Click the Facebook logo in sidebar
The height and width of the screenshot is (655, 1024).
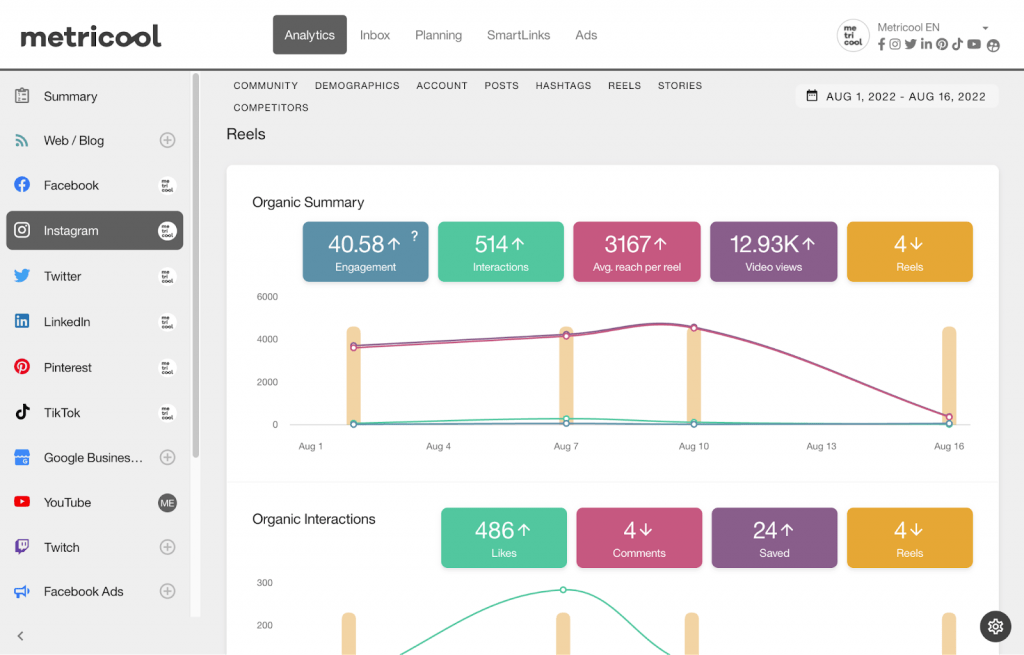pyautogui.click(x=22, y=185)
